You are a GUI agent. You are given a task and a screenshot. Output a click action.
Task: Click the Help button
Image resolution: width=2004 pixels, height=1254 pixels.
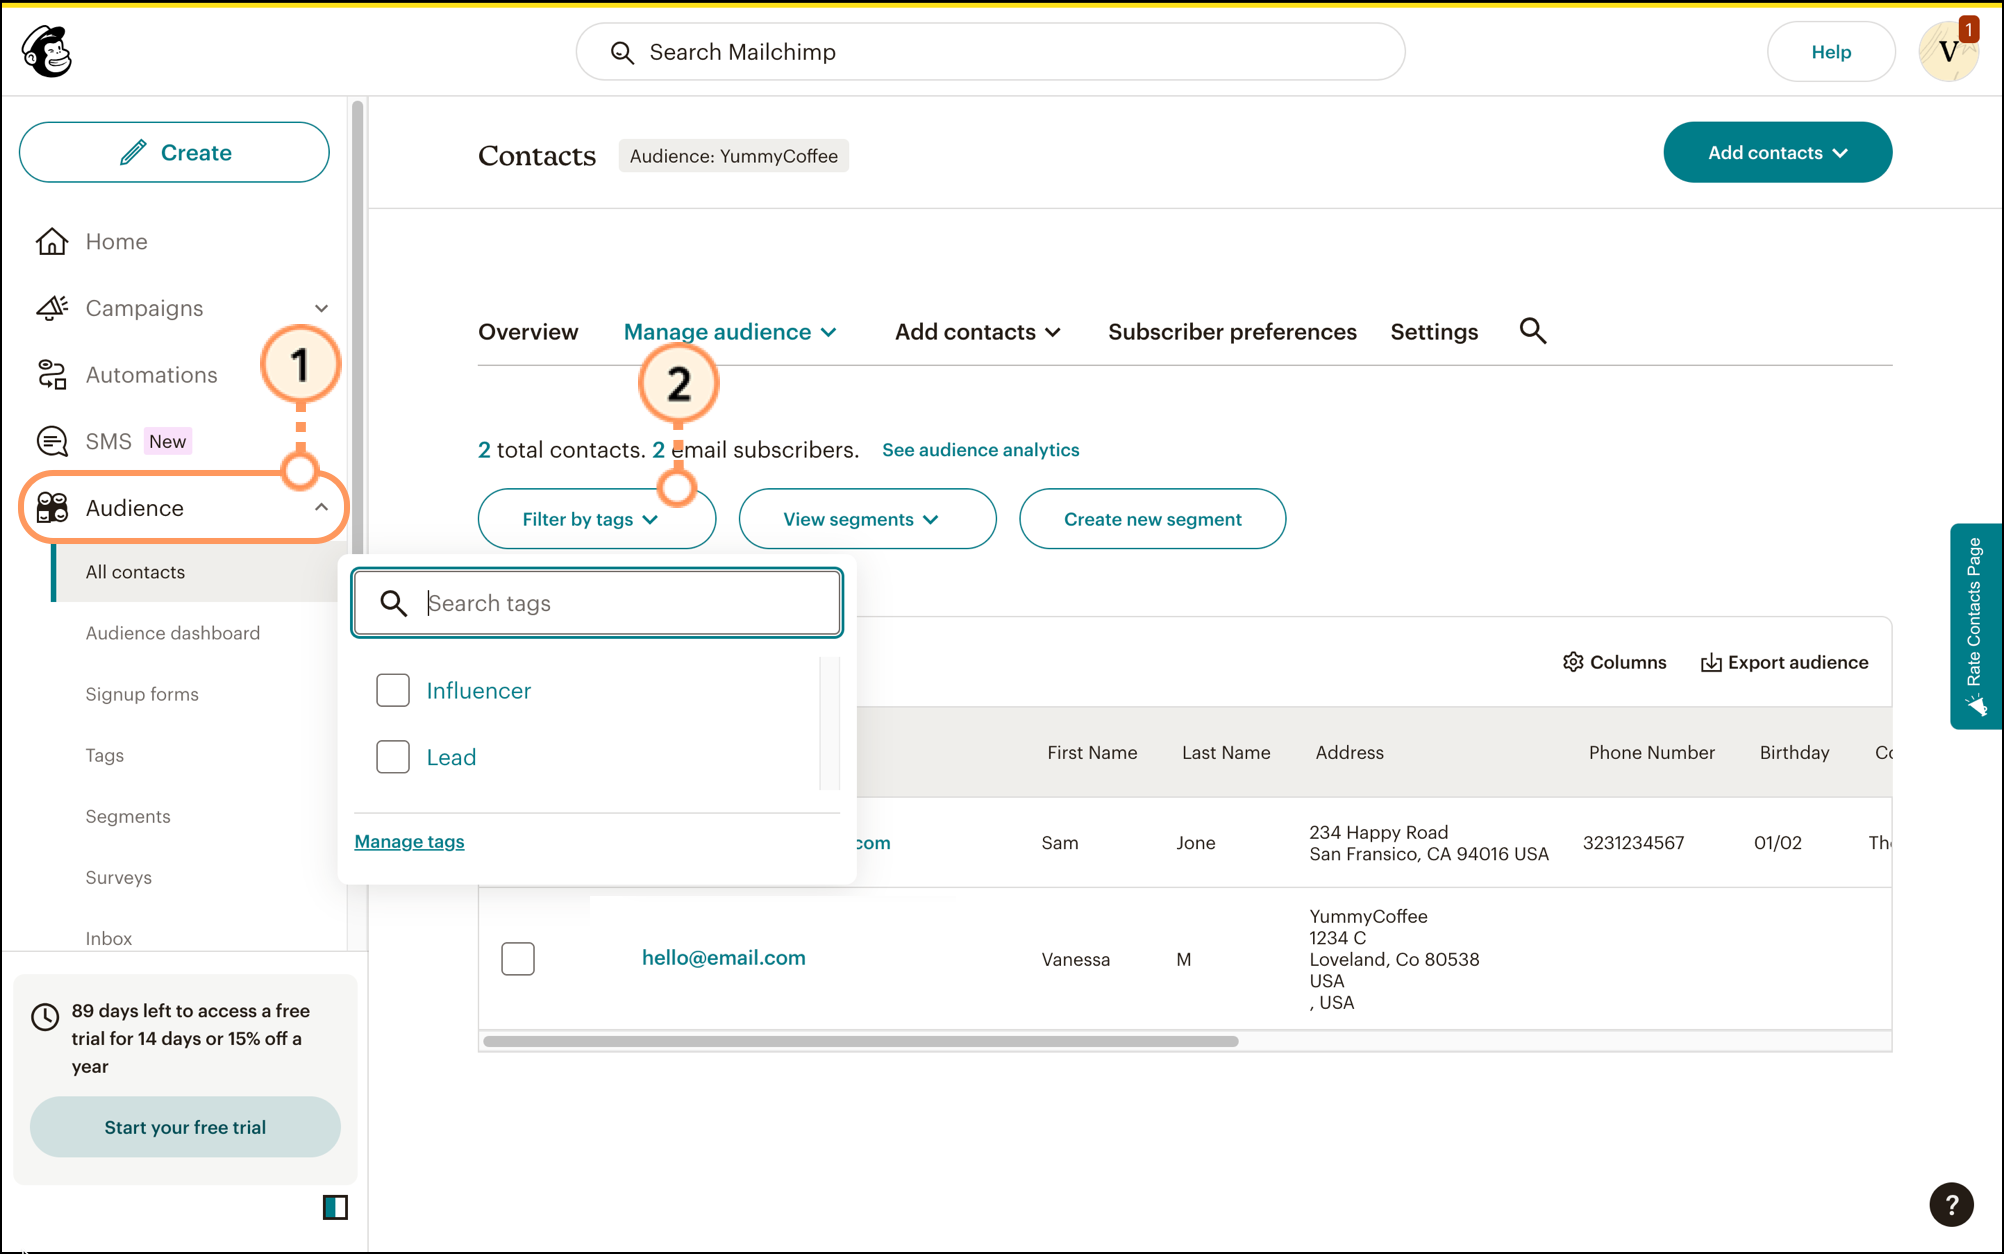[x=1831, y=52]
